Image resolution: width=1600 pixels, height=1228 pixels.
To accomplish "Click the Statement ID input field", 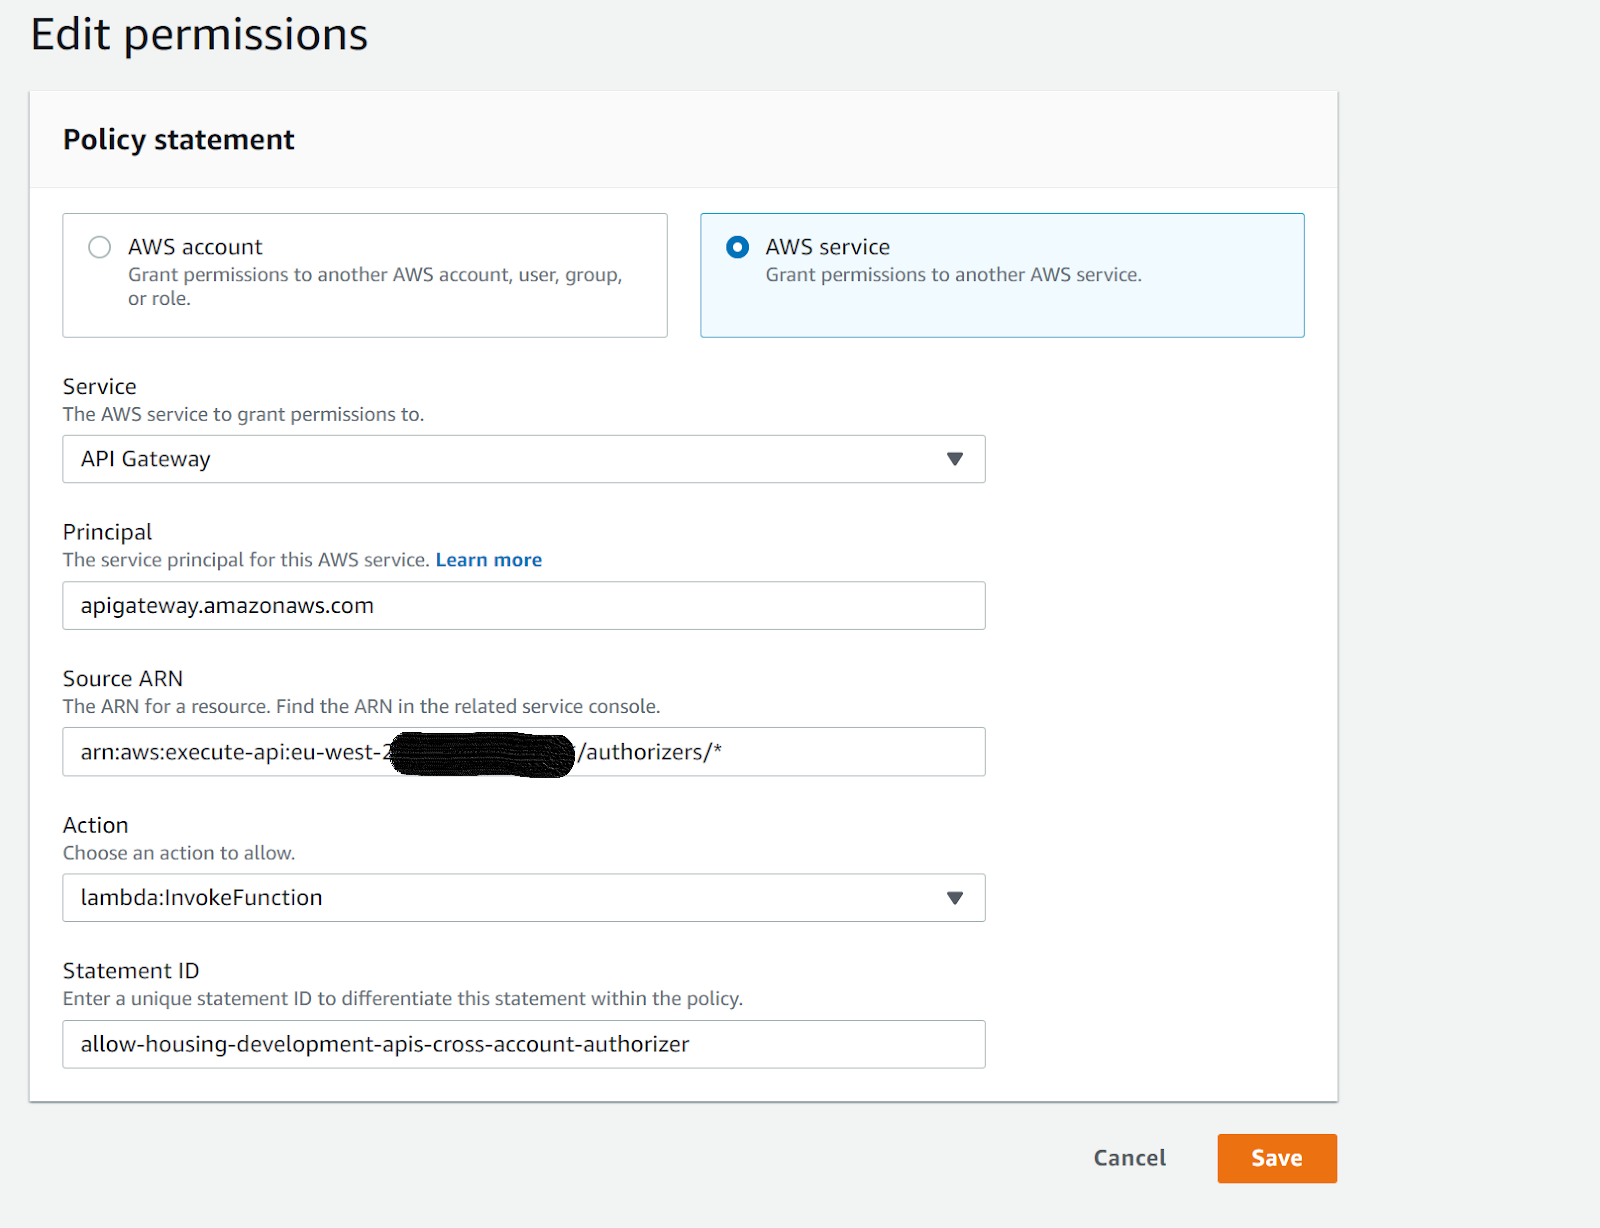I will (x=524, y=1044).
